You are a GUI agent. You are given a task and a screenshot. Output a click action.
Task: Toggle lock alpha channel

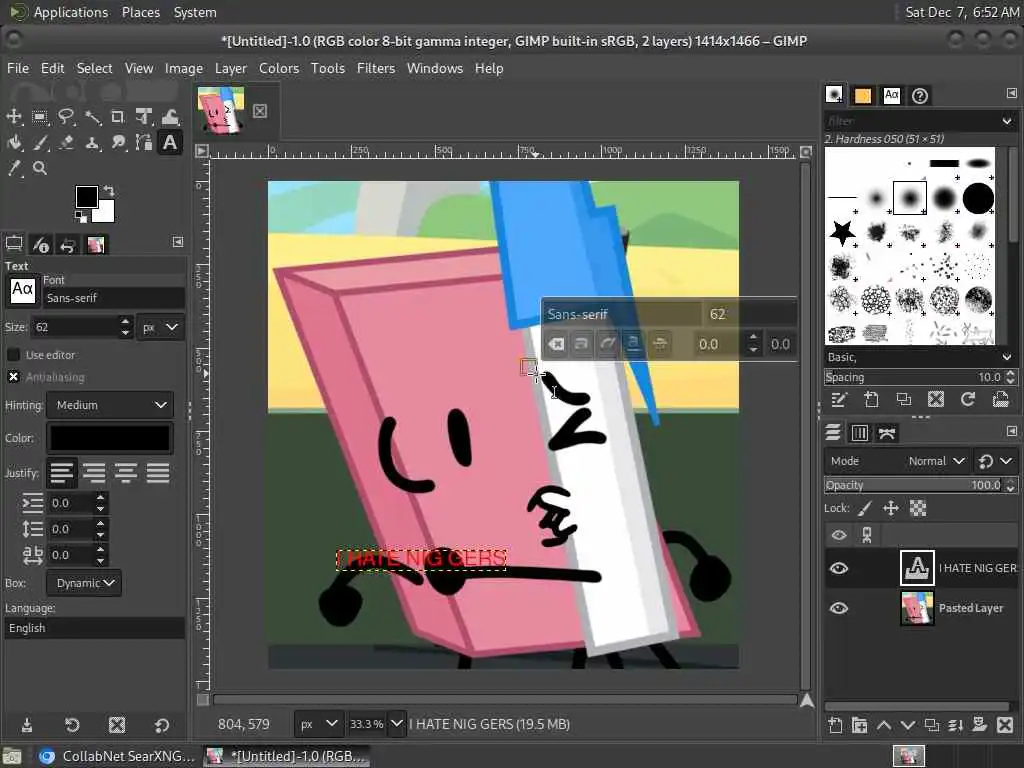coord(918,508)
